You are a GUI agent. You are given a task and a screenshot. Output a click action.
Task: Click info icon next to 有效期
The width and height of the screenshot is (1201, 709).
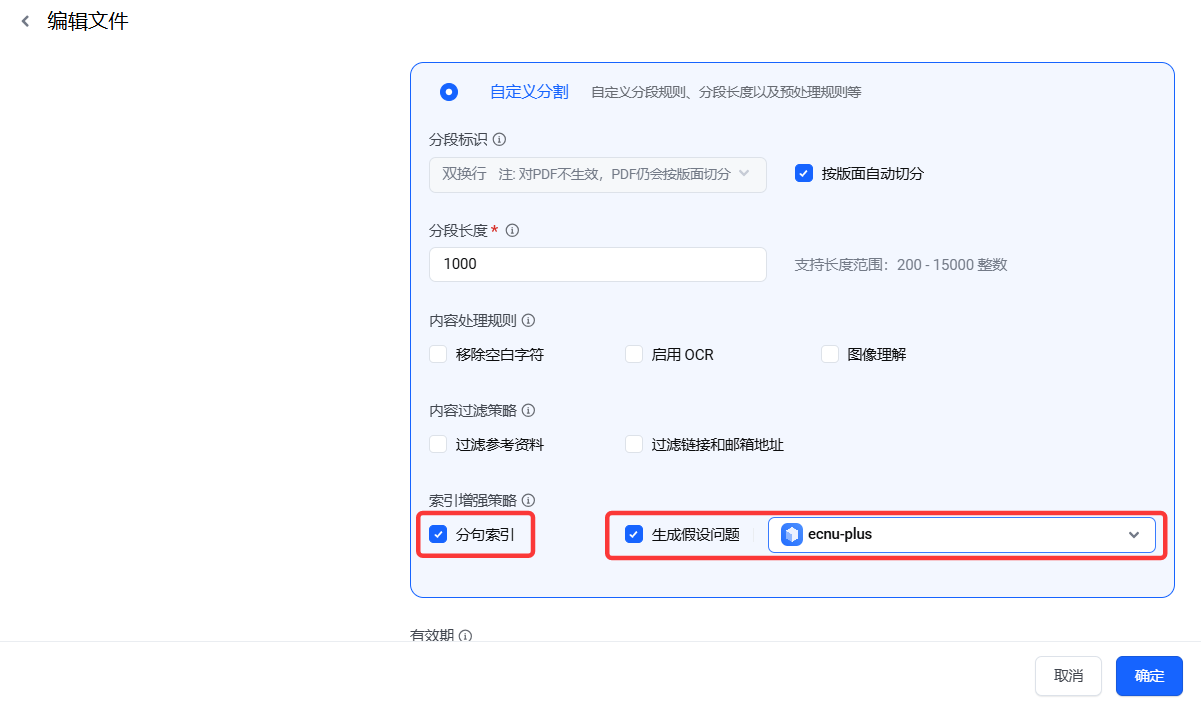pos(465,636)
